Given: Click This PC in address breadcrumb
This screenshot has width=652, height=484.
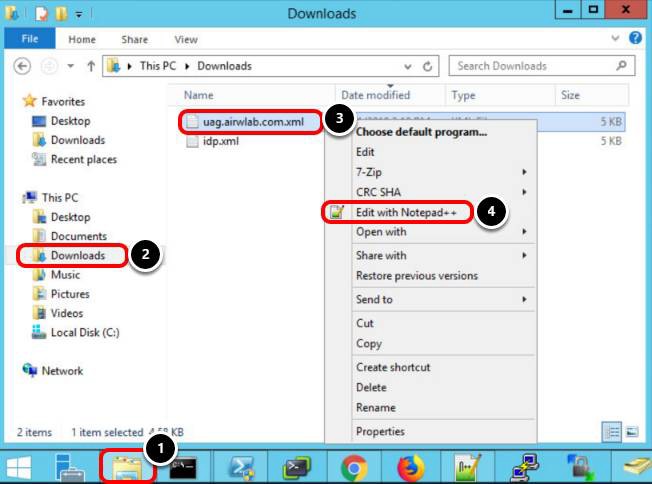Looking at the screenshot, I should pos(158,66).
